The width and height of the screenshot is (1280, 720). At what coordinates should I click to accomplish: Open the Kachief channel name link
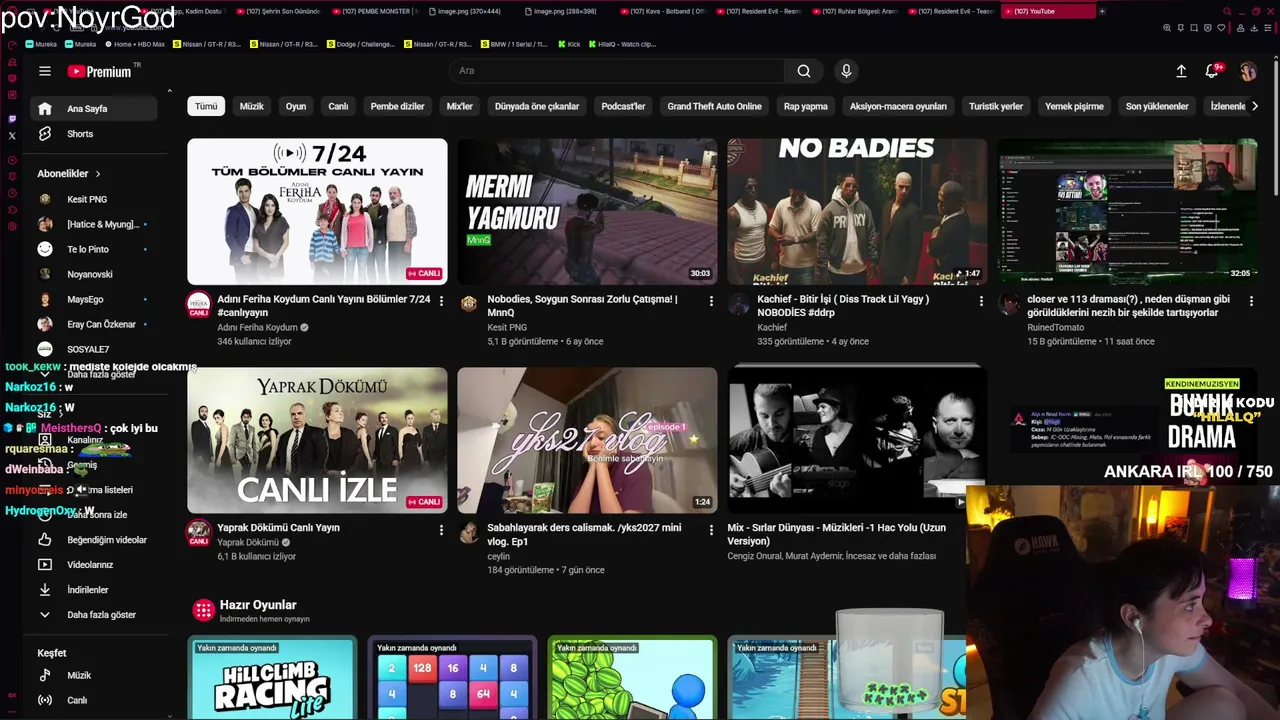[772, 327]
